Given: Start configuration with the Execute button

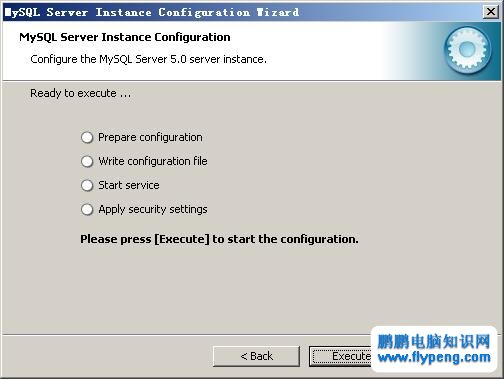Looking at the screenshot, I should (x=341, y=356).
